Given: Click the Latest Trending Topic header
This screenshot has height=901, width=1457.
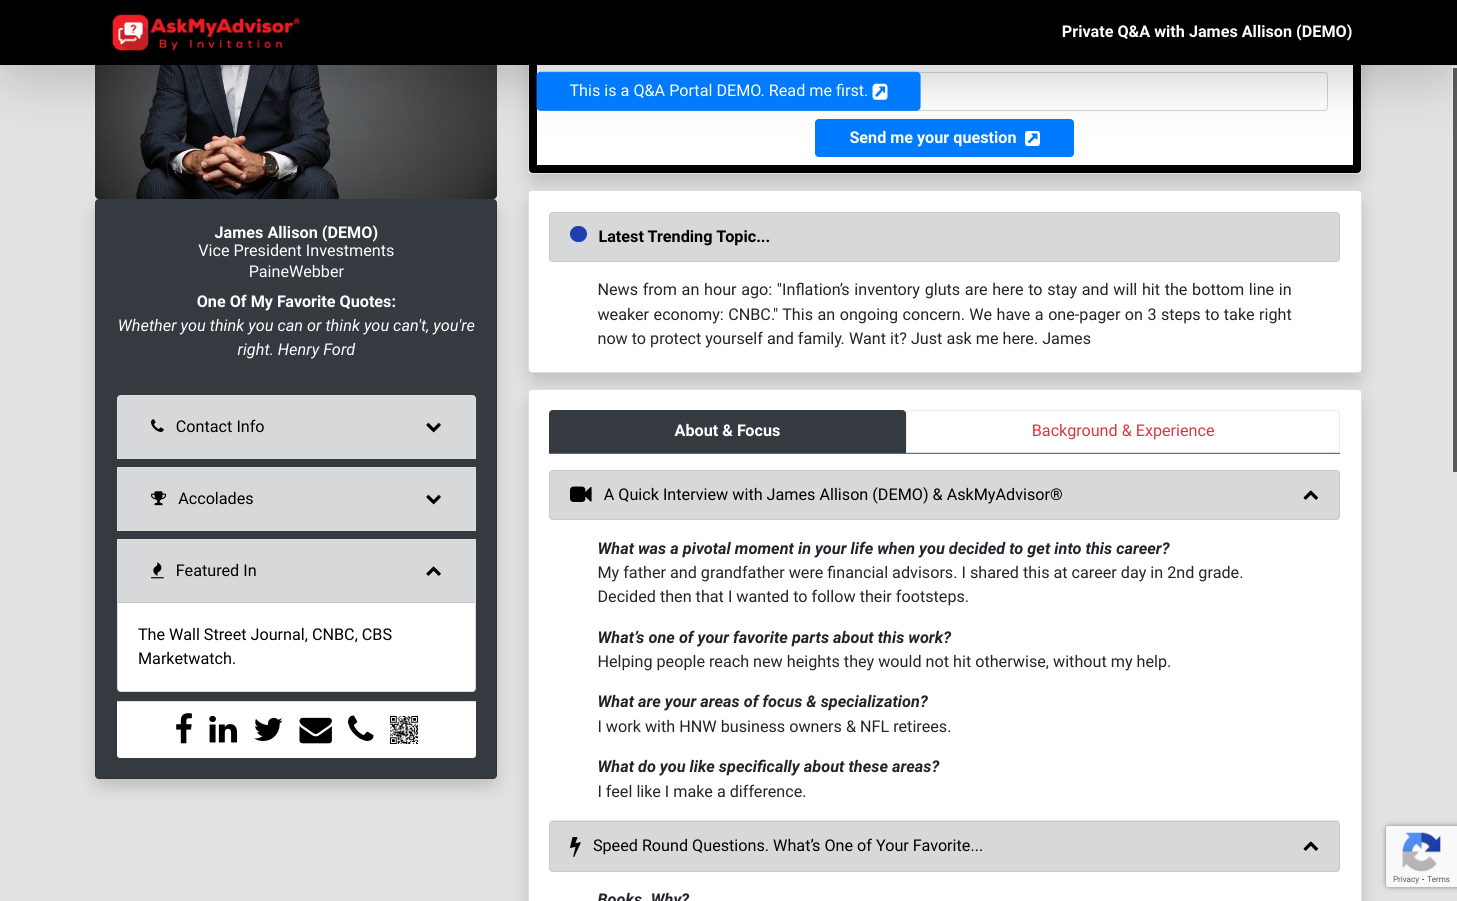Looking at the screenshot, I should 944,237.
